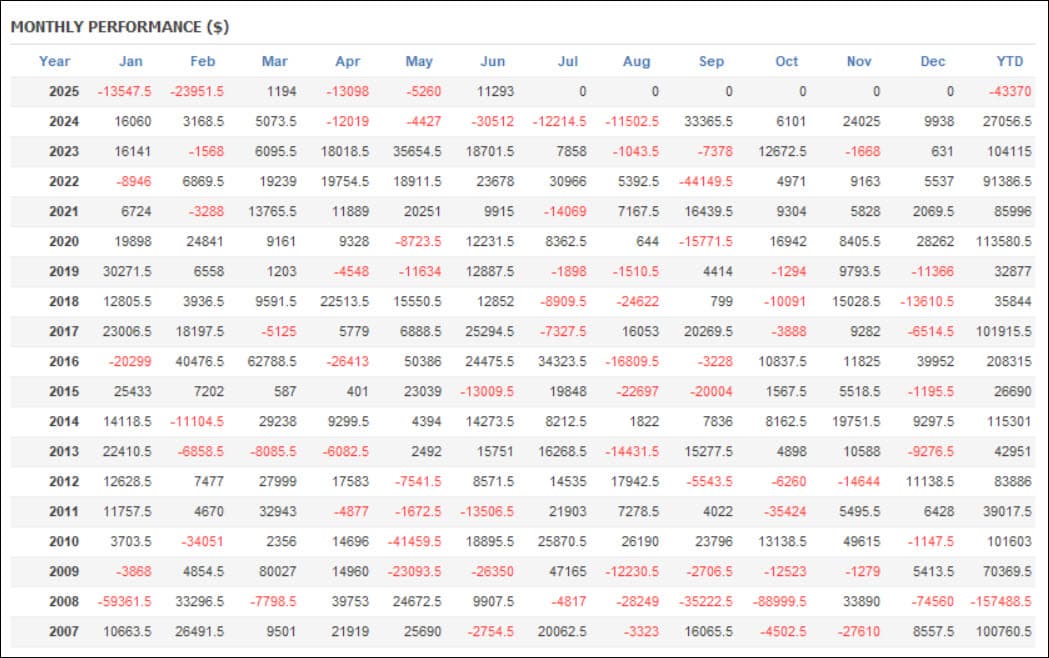Click the 2023 May value 35654.5
The image size is (1049, 658).
(x=417, y=152)
